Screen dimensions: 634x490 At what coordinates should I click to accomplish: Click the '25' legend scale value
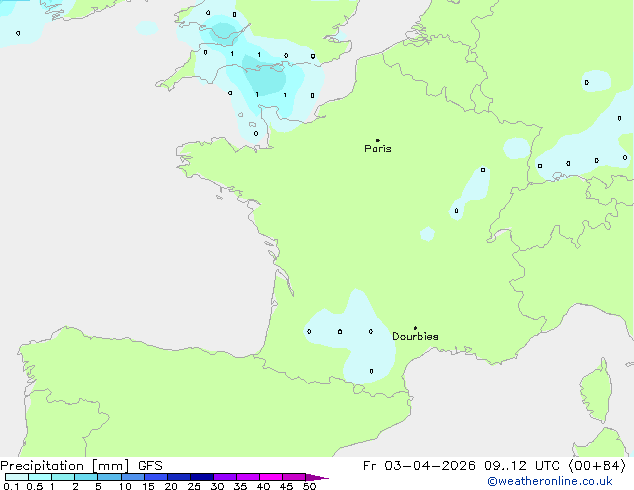[x=194, y=486]
